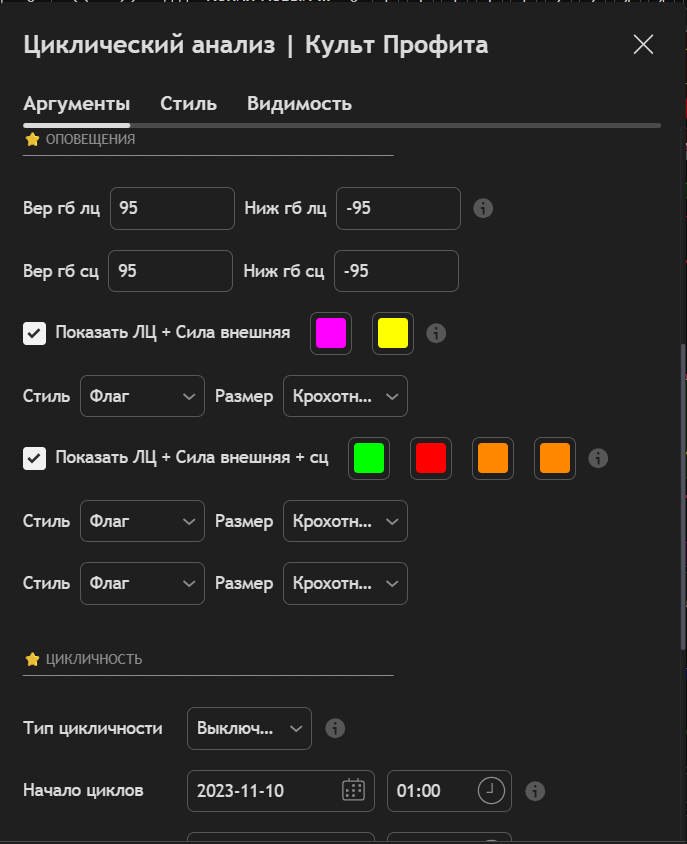This screenshot has height=844, width=687.
Task: Open the first Размер Крохотный dropdown
Action: [x=345, y=396]
